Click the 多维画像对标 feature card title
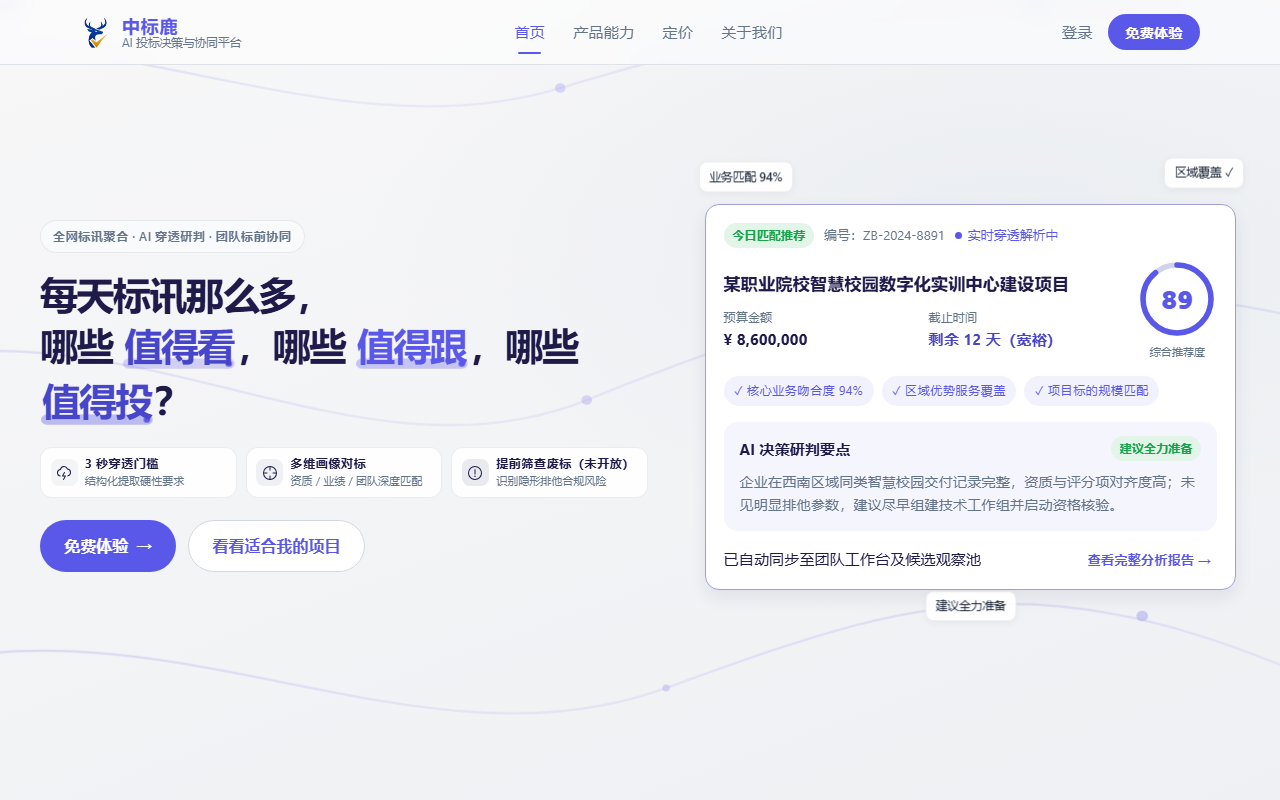1280x800 pixels. click(x=328, y=464)
